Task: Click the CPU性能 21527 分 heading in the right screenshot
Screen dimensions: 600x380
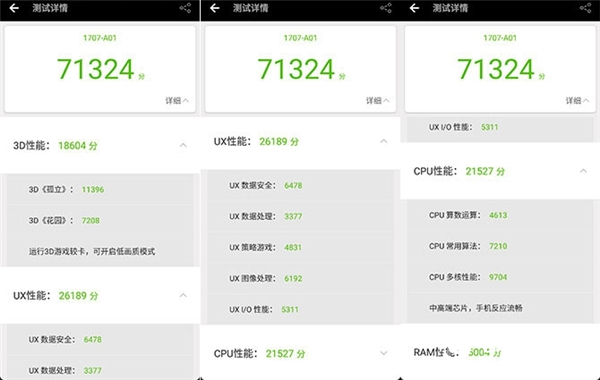Action: point(459,171)
